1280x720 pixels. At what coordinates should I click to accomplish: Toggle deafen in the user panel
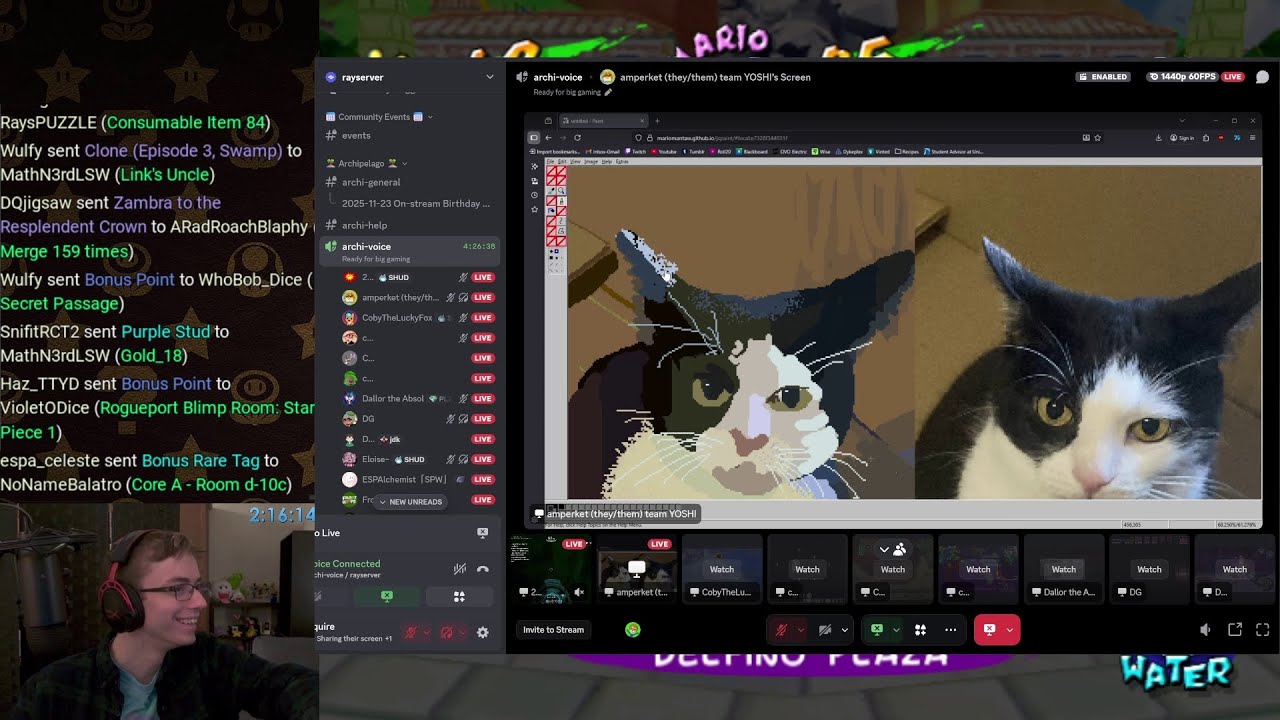click(446, 632)
